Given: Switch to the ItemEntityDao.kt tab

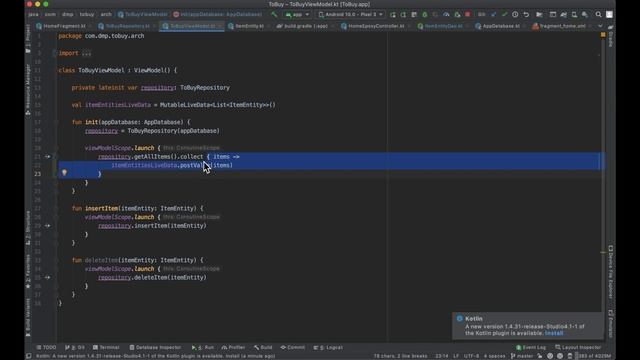Looking at the screenshot, I should click(x=441, y=26).
